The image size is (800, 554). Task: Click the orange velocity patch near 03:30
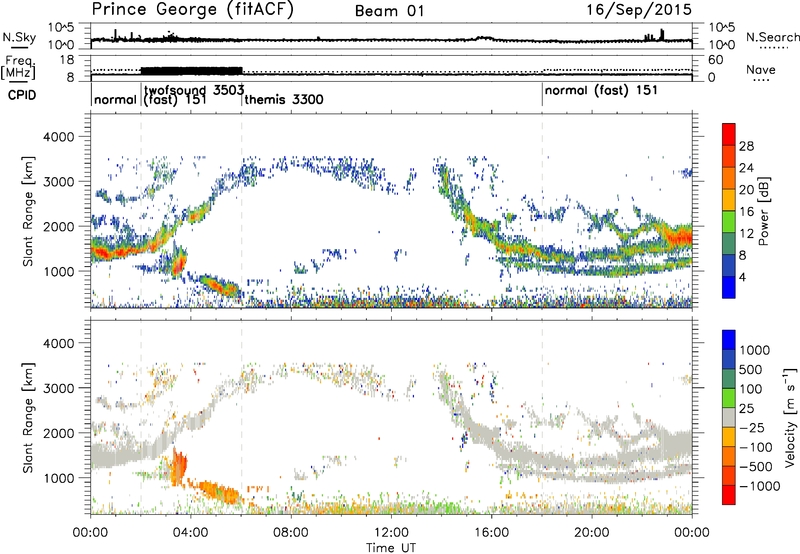click(179, 467)
